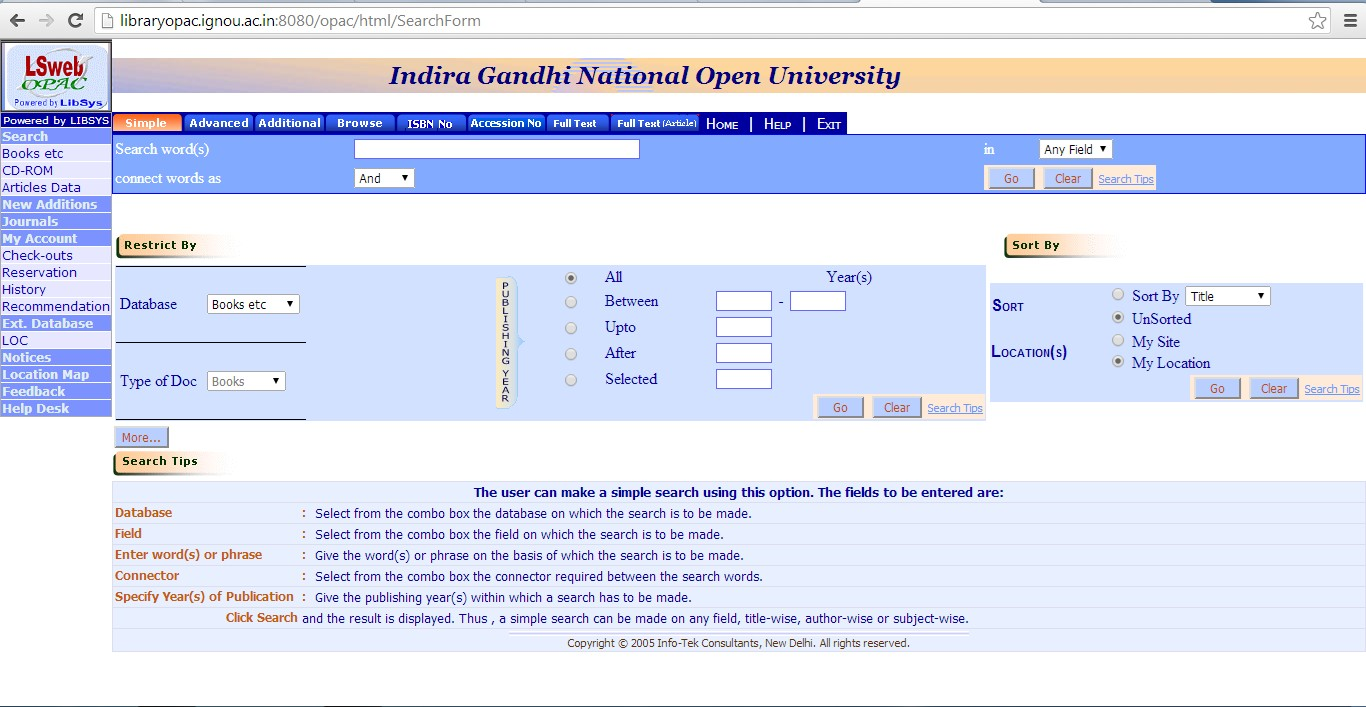Click the browser reload icon
This screenshot has width=1366, height=707.
click(75, 19)
